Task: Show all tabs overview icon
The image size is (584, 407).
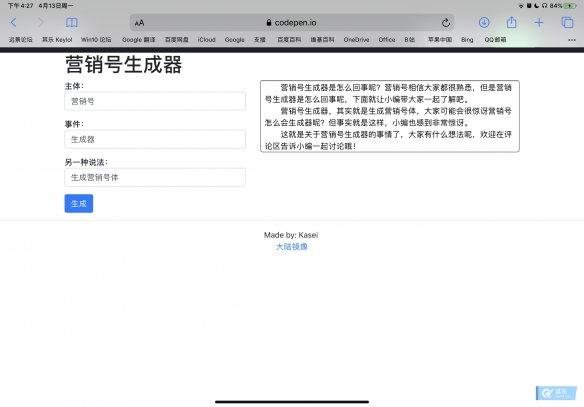Action: [x=568, y=23]
